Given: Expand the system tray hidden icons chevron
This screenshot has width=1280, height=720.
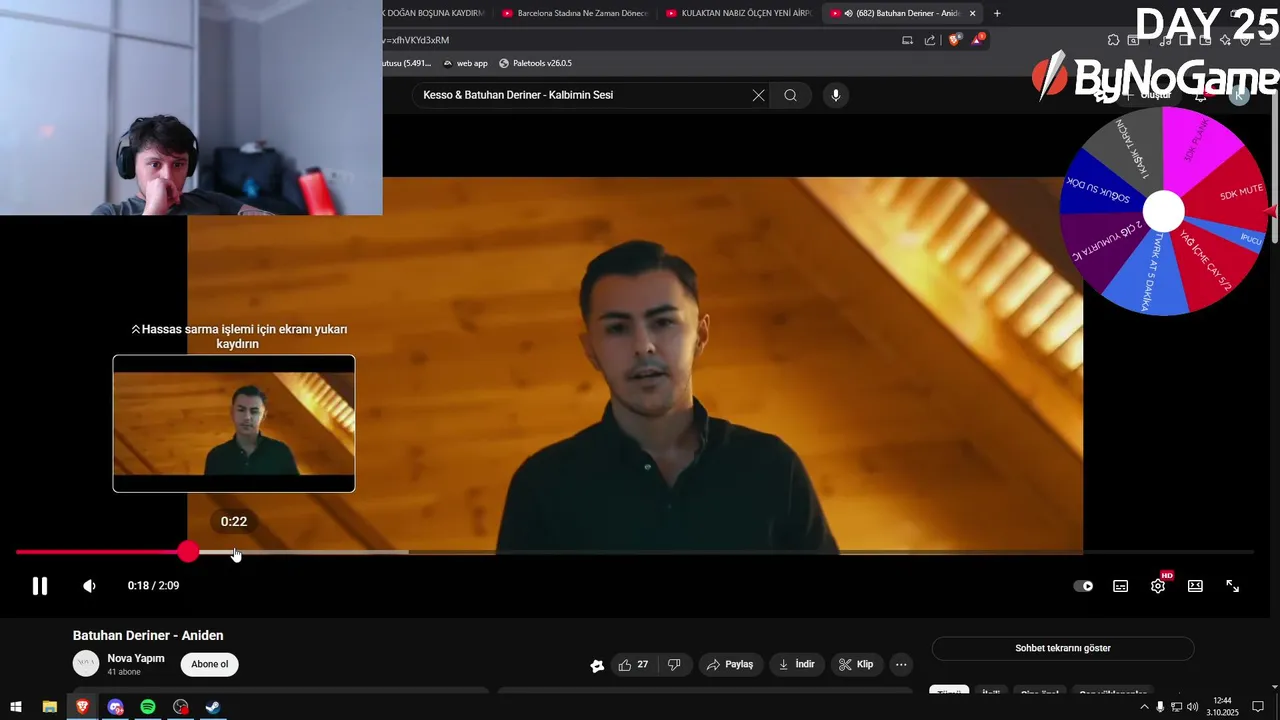Looking at the screenshot, I should (x=1144, y=707).
